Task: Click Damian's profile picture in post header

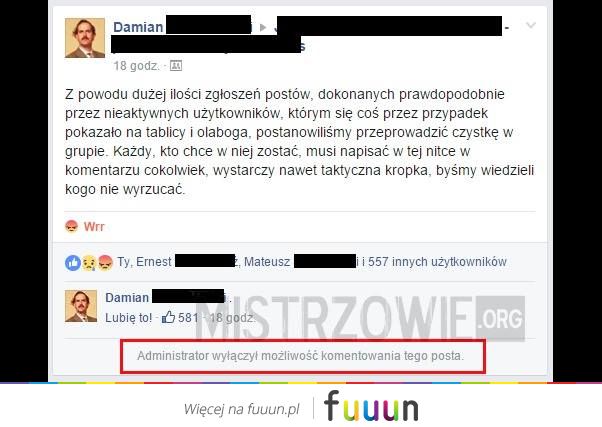Action: point(85,38)
